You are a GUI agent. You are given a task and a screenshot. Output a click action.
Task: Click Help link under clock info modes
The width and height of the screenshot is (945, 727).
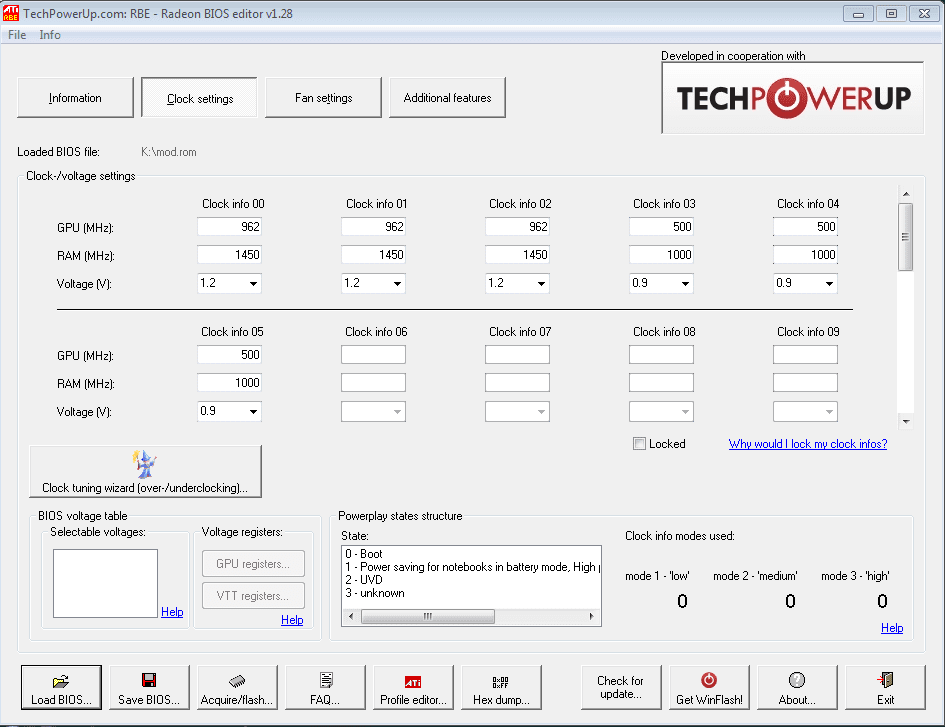coord(892,628)
